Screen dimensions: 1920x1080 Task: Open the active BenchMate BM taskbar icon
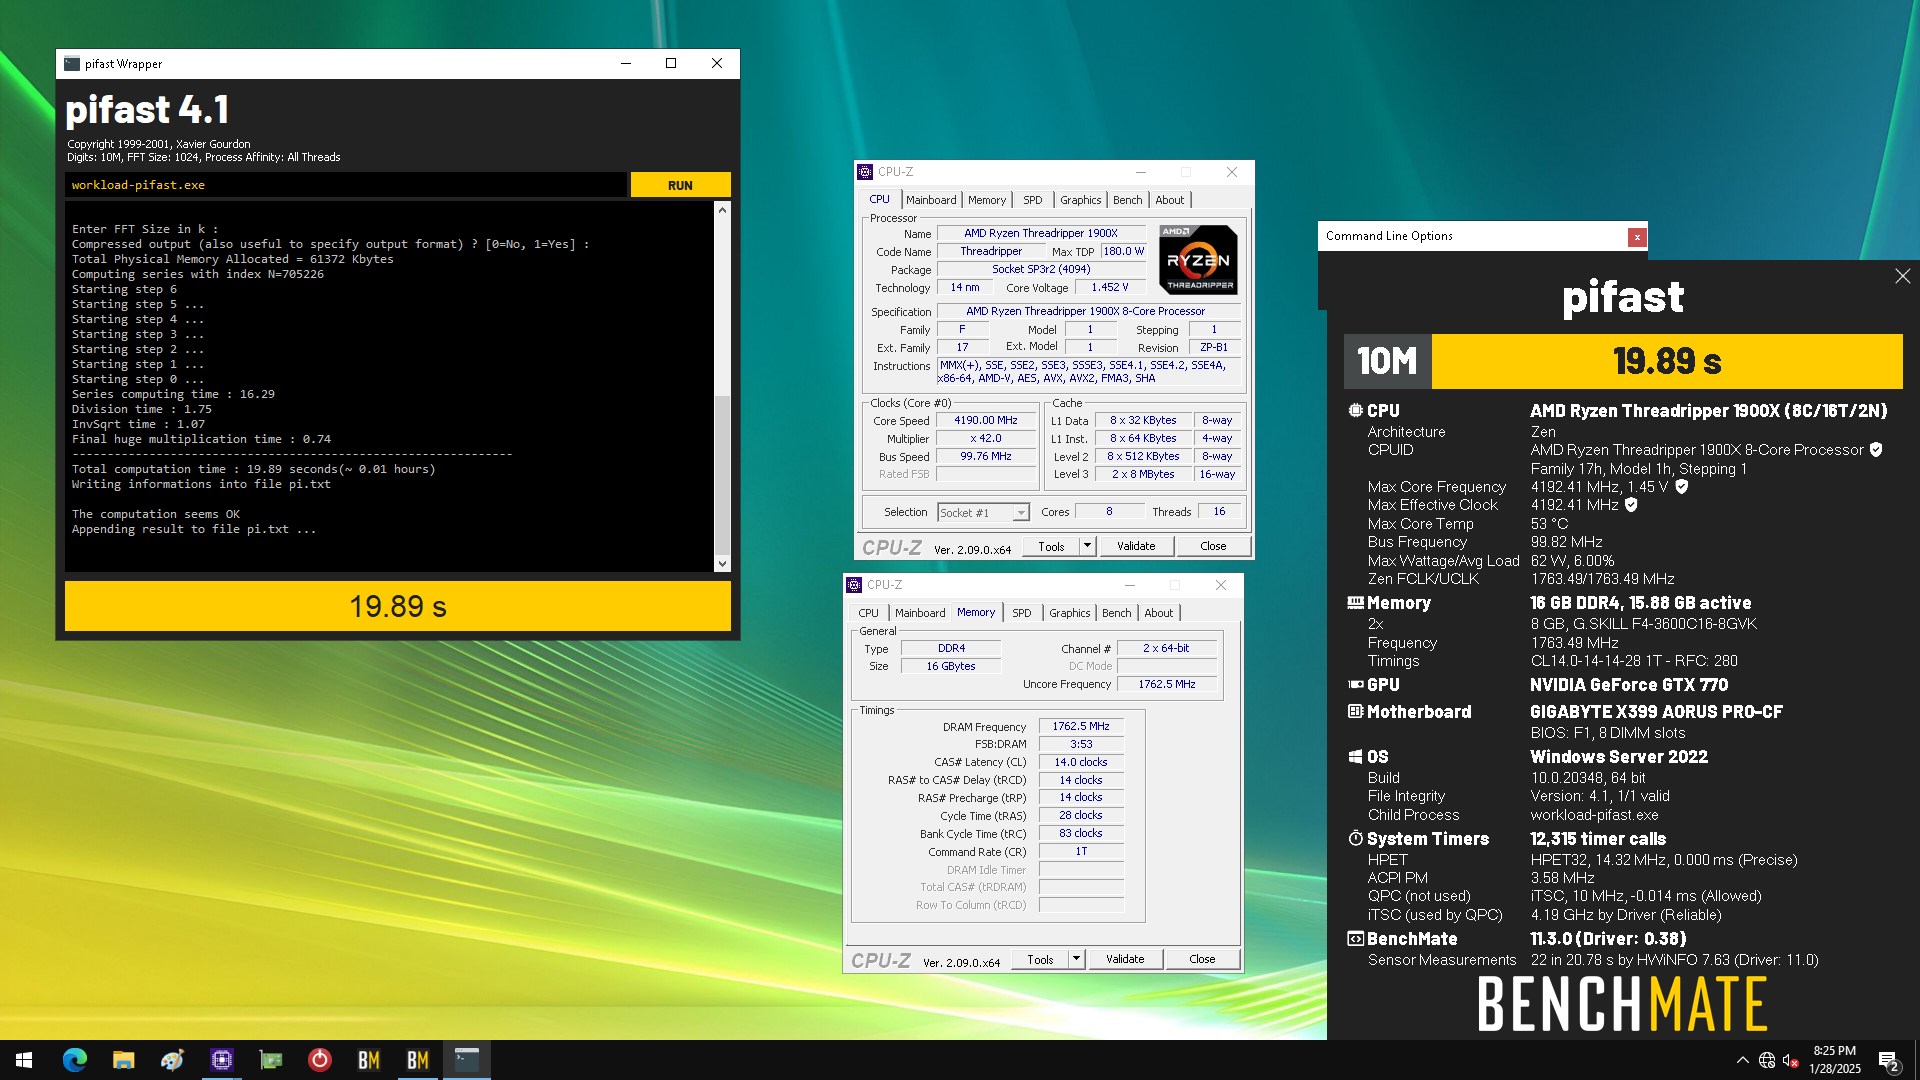[417, 1060]
